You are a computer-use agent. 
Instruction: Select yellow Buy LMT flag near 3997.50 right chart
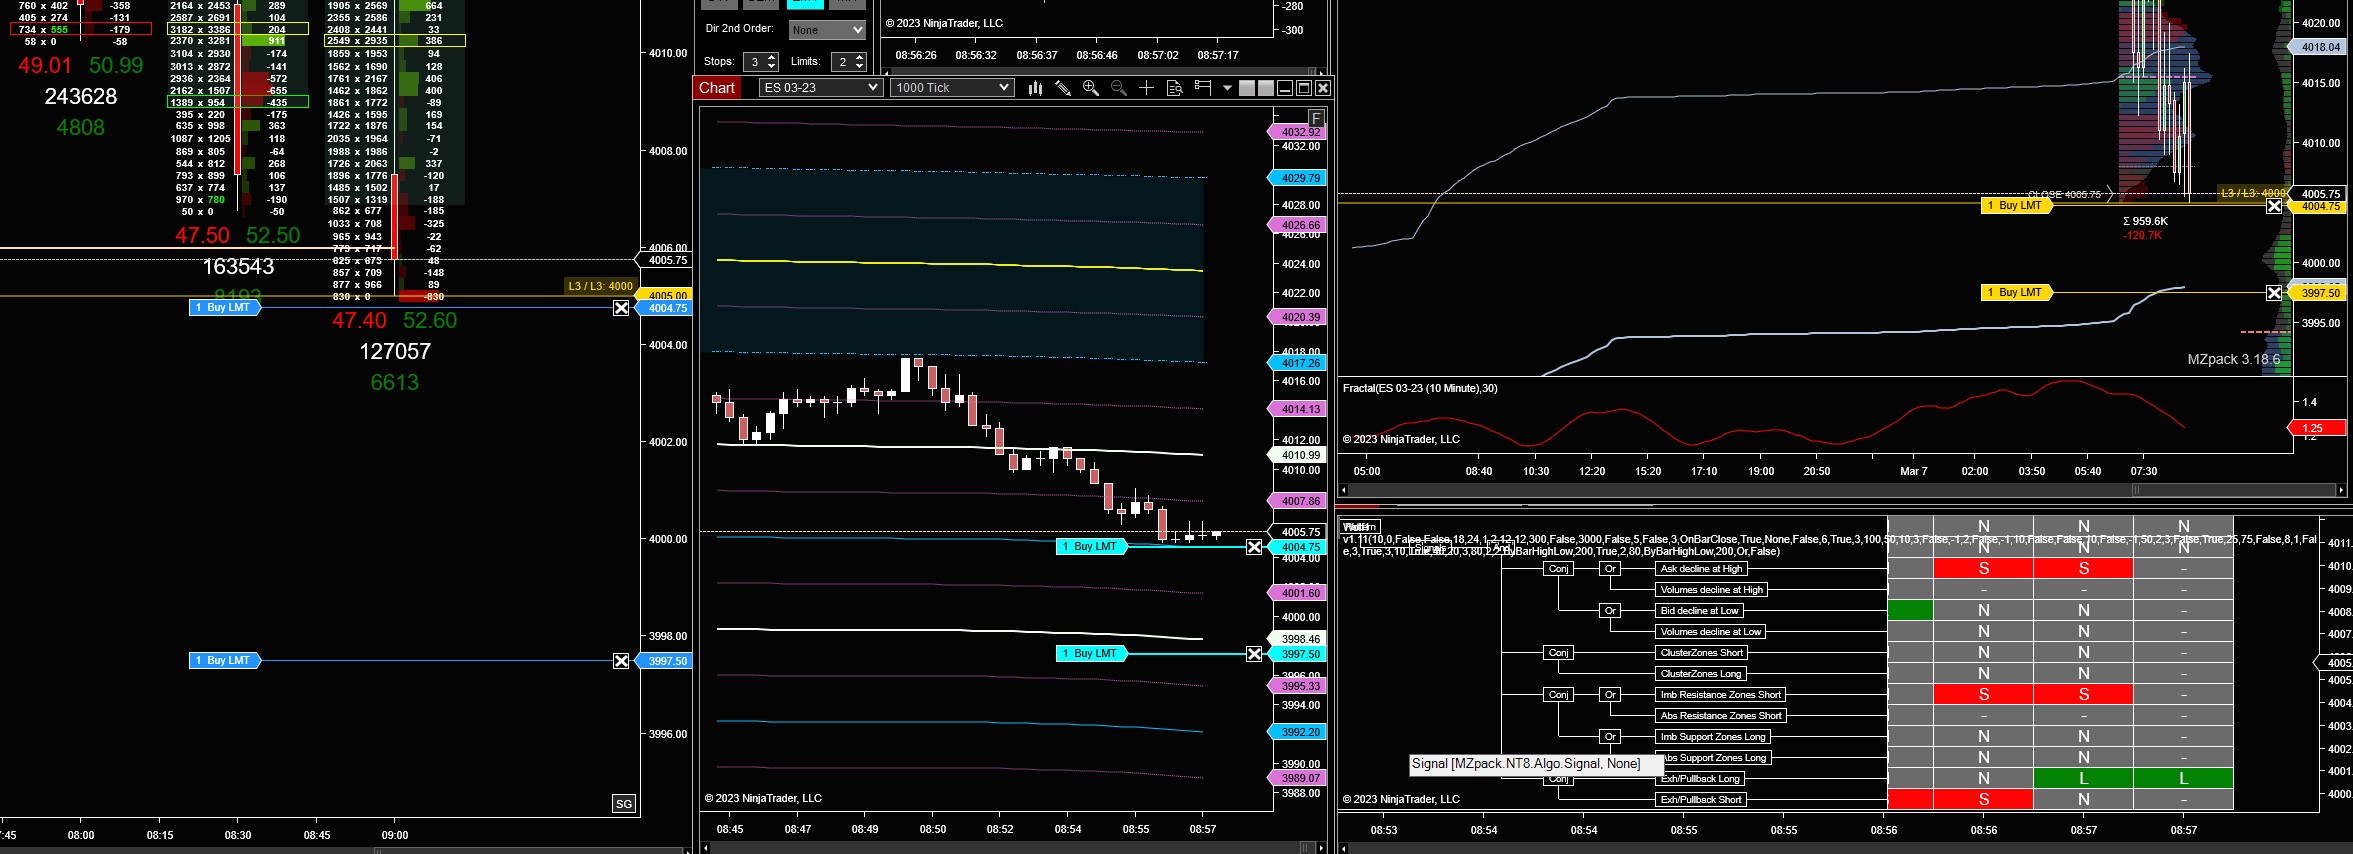tap(2017, 293)
